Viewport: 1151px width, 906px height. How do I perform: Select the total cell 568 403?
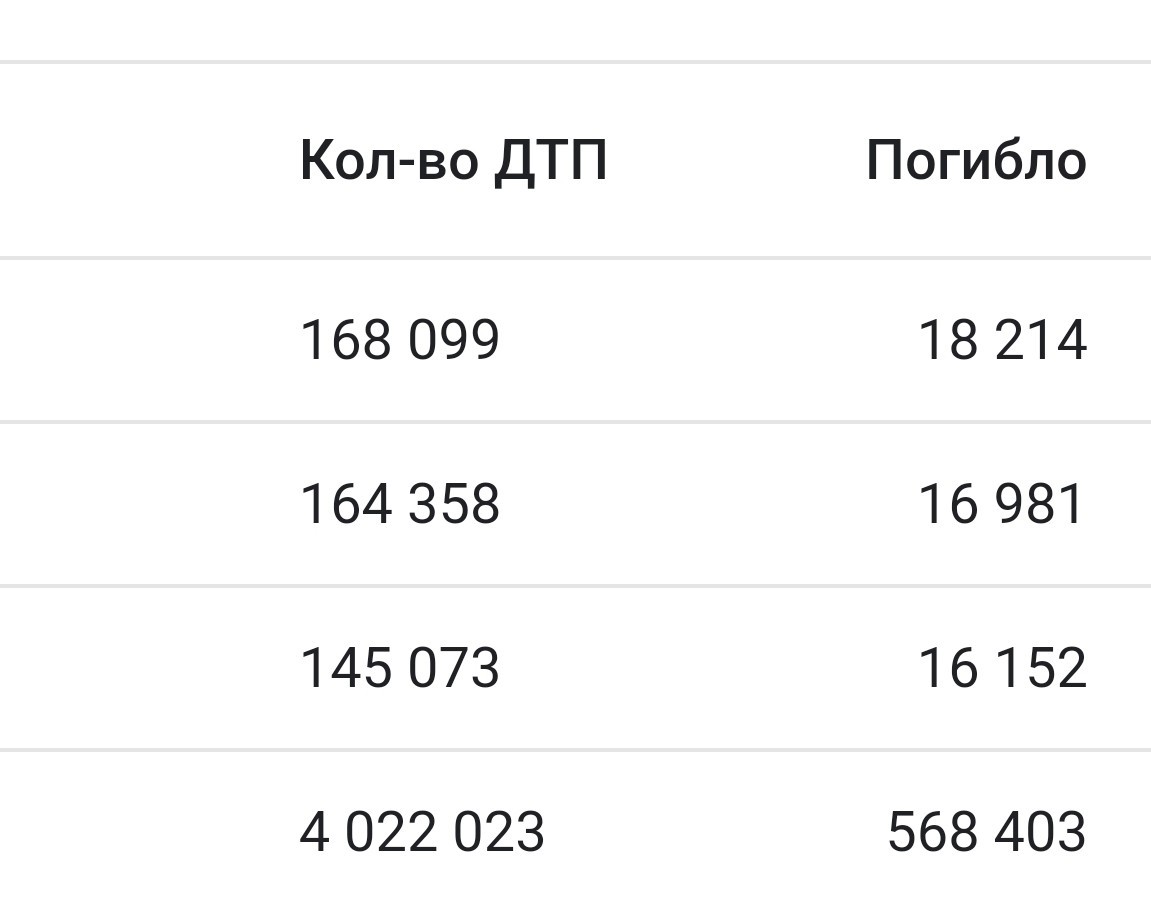point(987,832)
